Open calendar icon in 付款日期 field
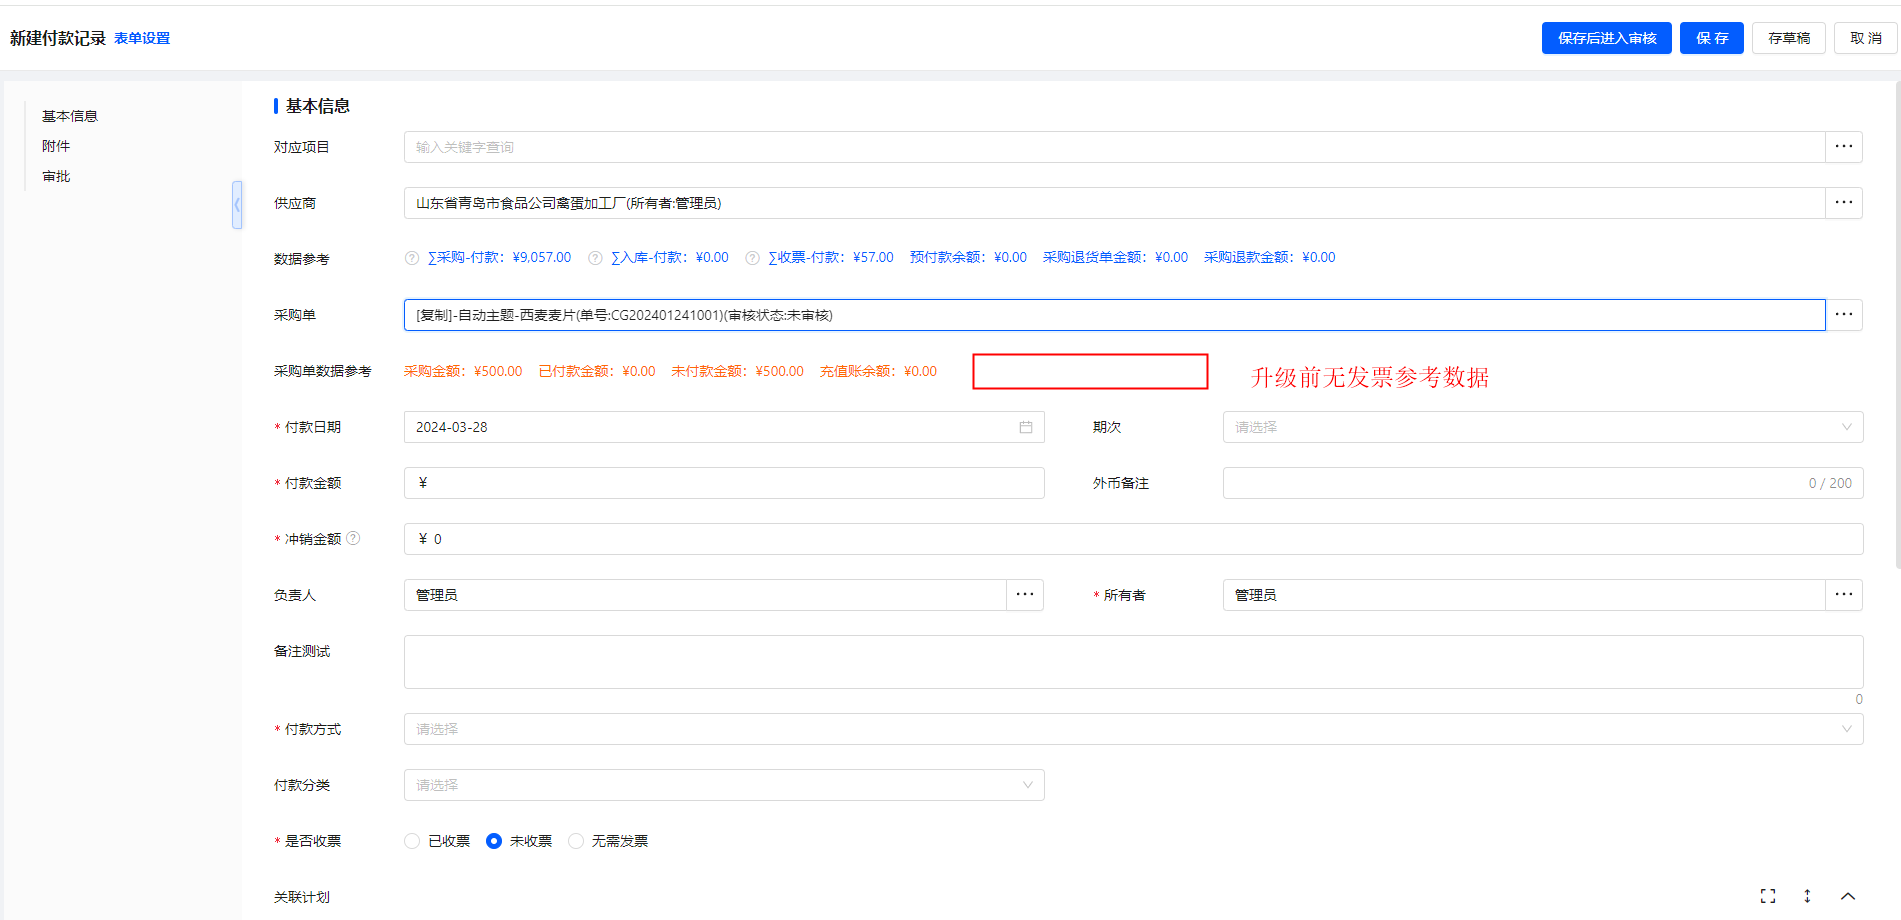 [x=1025, y=427]
